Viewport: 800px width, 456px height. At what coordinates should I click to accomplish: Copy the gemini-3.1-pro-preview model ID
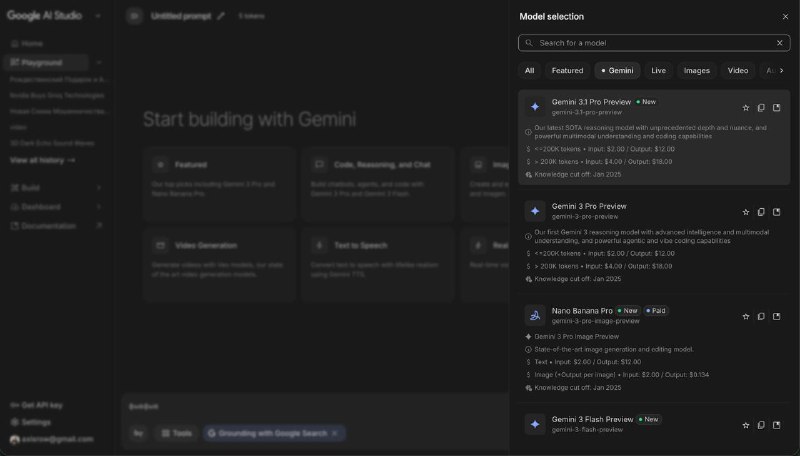pos(761,108)
